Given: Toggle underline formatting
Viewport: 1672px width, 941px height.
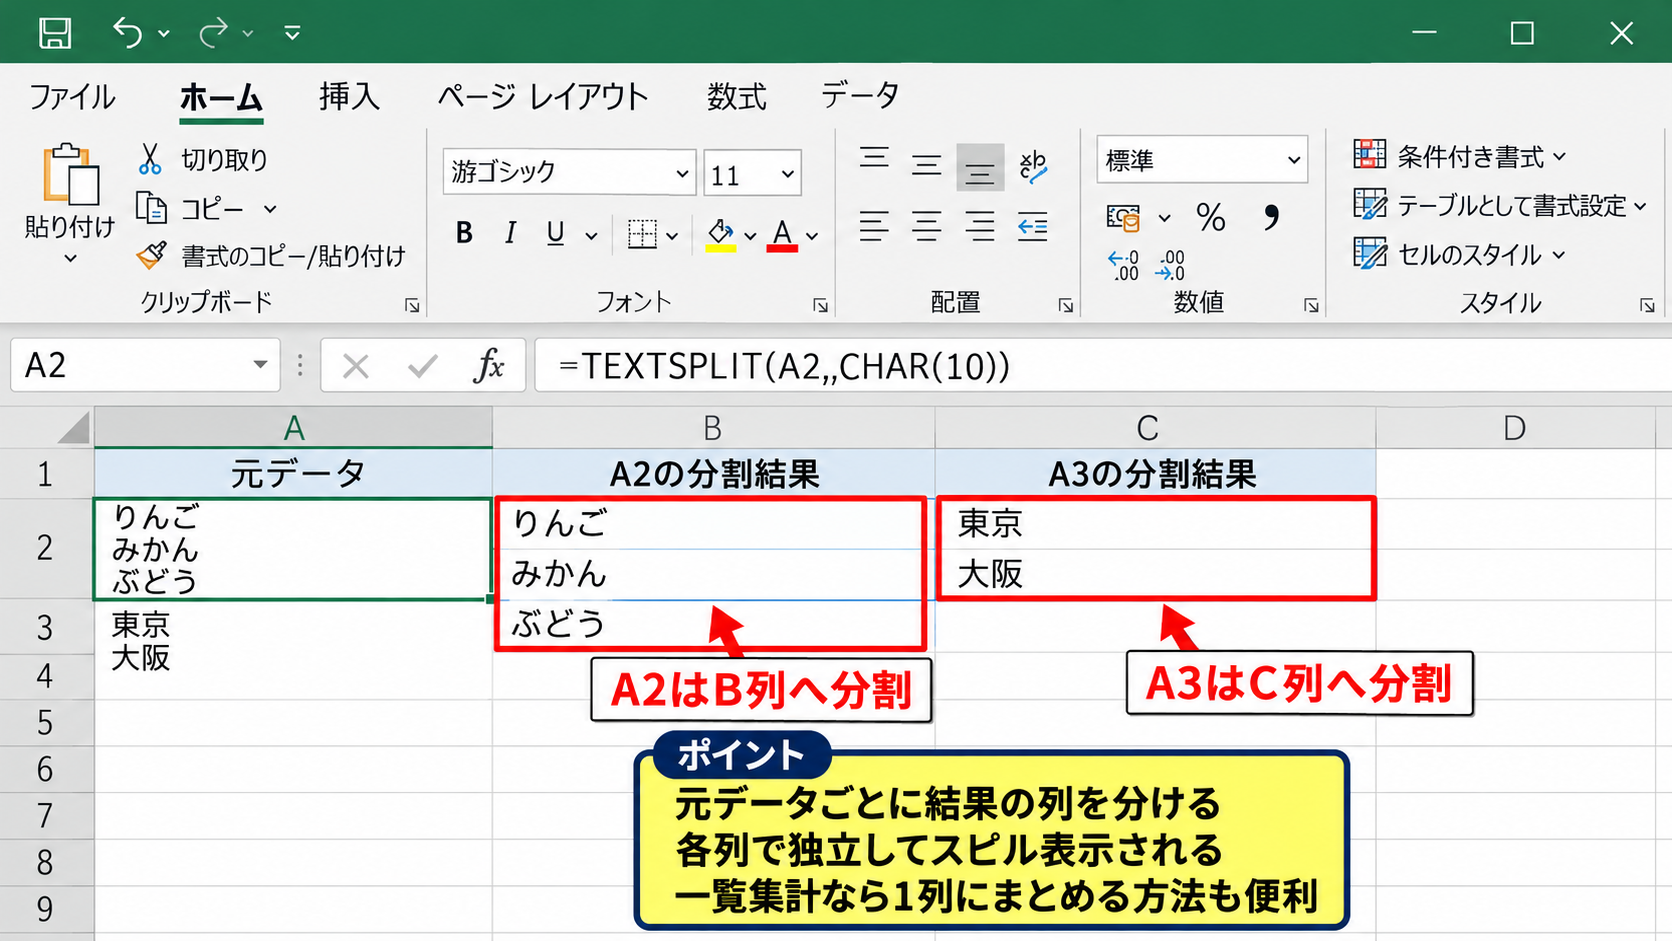Looking at the screenshot, I should (x=556, y=233).
